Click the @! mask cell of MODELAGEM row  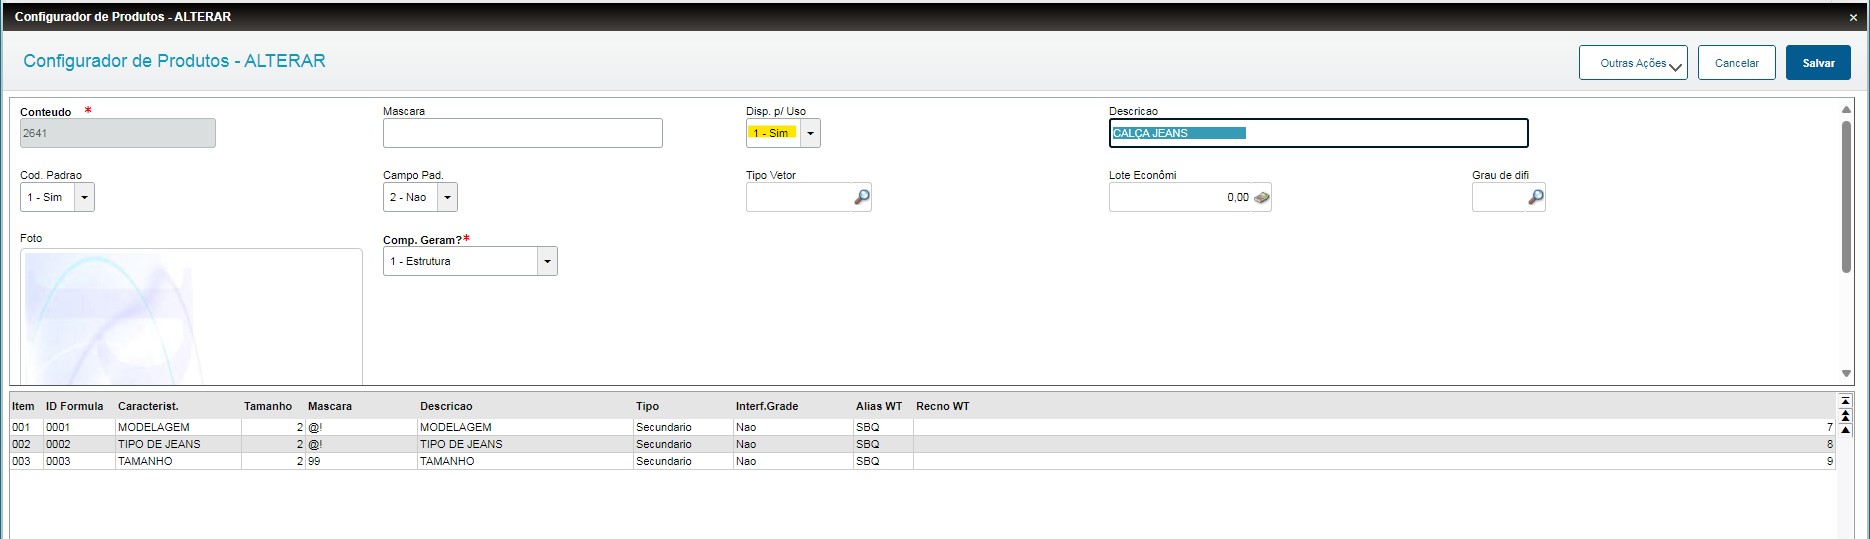[361, 427]
